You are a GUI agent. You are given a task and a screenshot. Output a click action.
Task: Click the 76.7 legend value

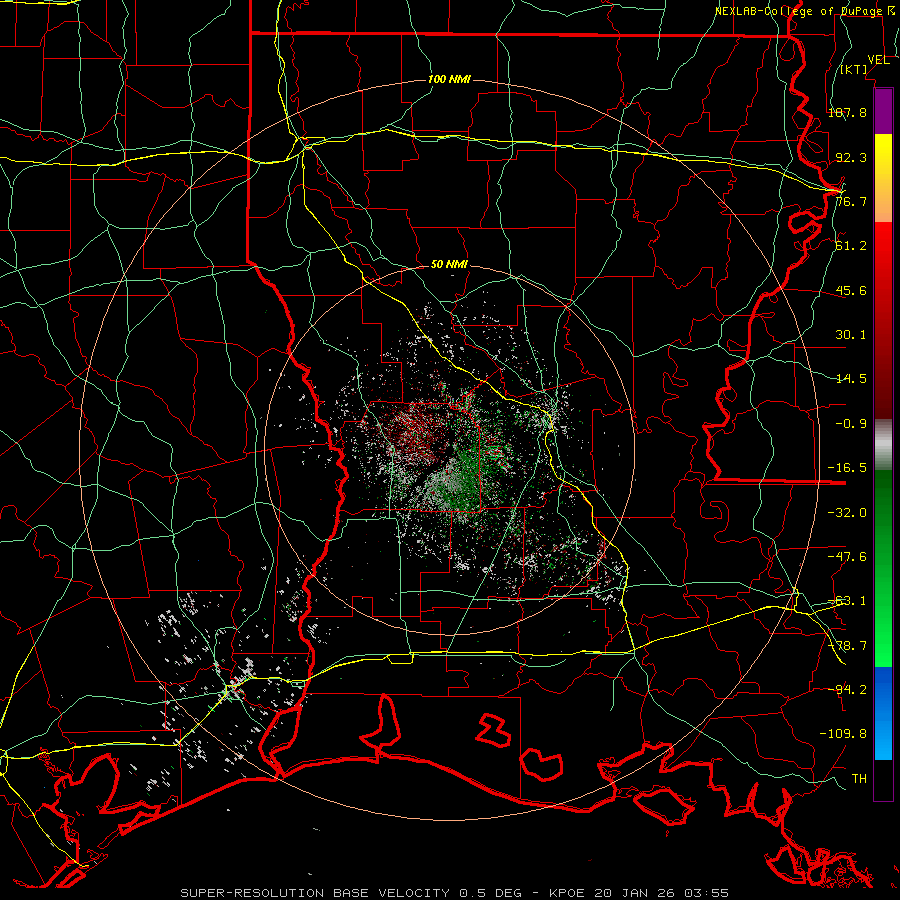[x=851, y=201]
